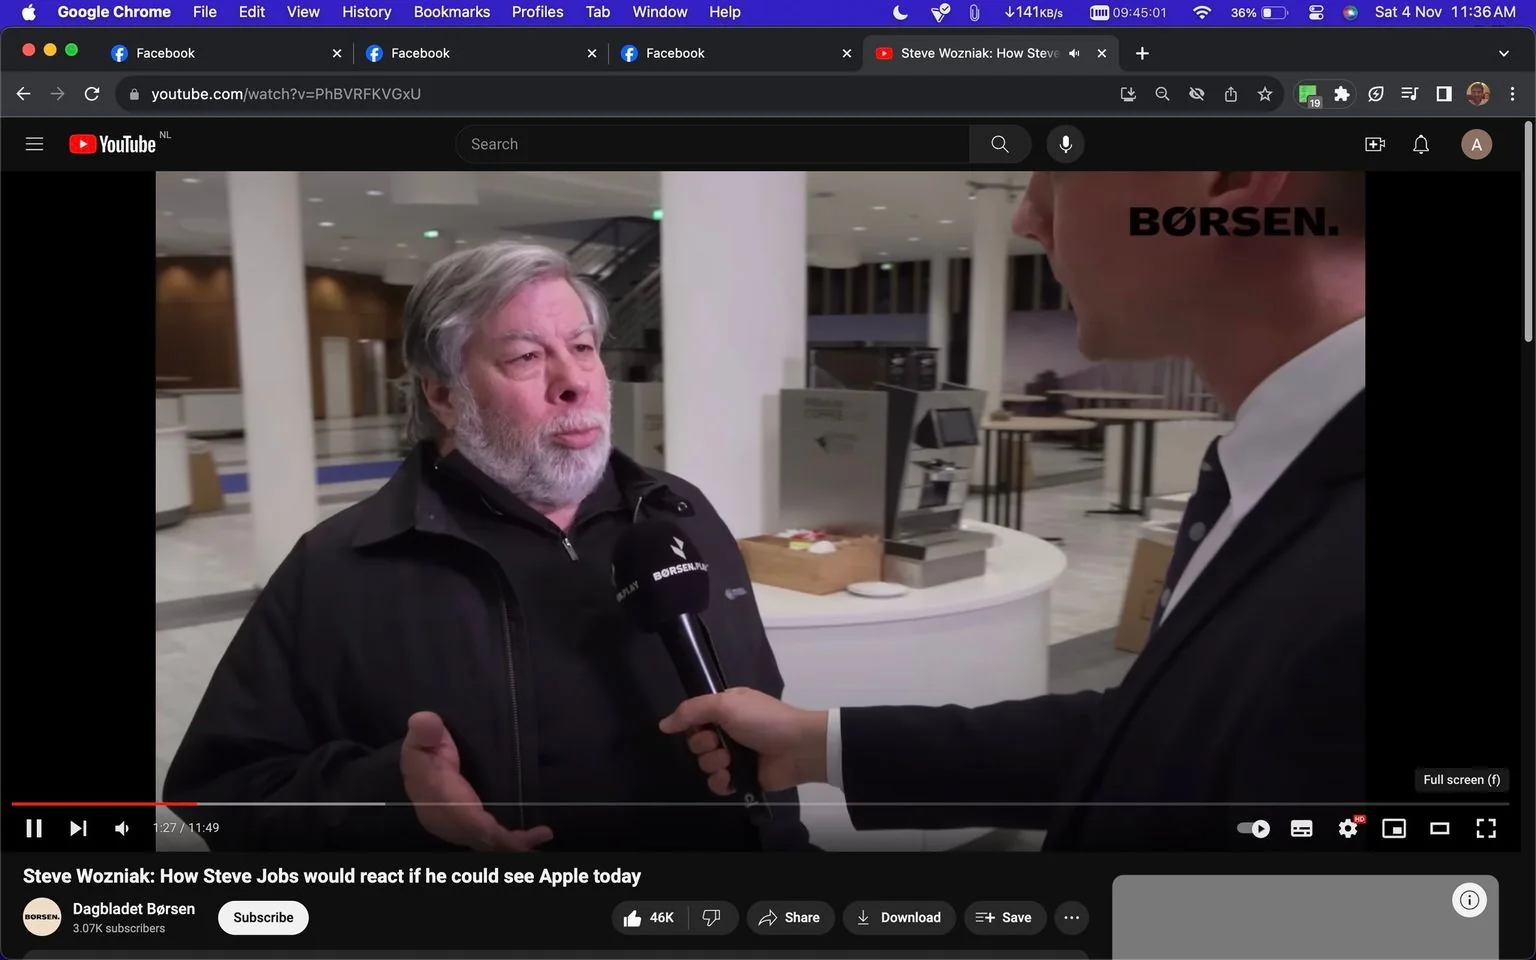Go to YouTube home via logo
Image resolution: width=1536 pixels, height=960 pixels.
pyautogui.click(x=112, y=144)
